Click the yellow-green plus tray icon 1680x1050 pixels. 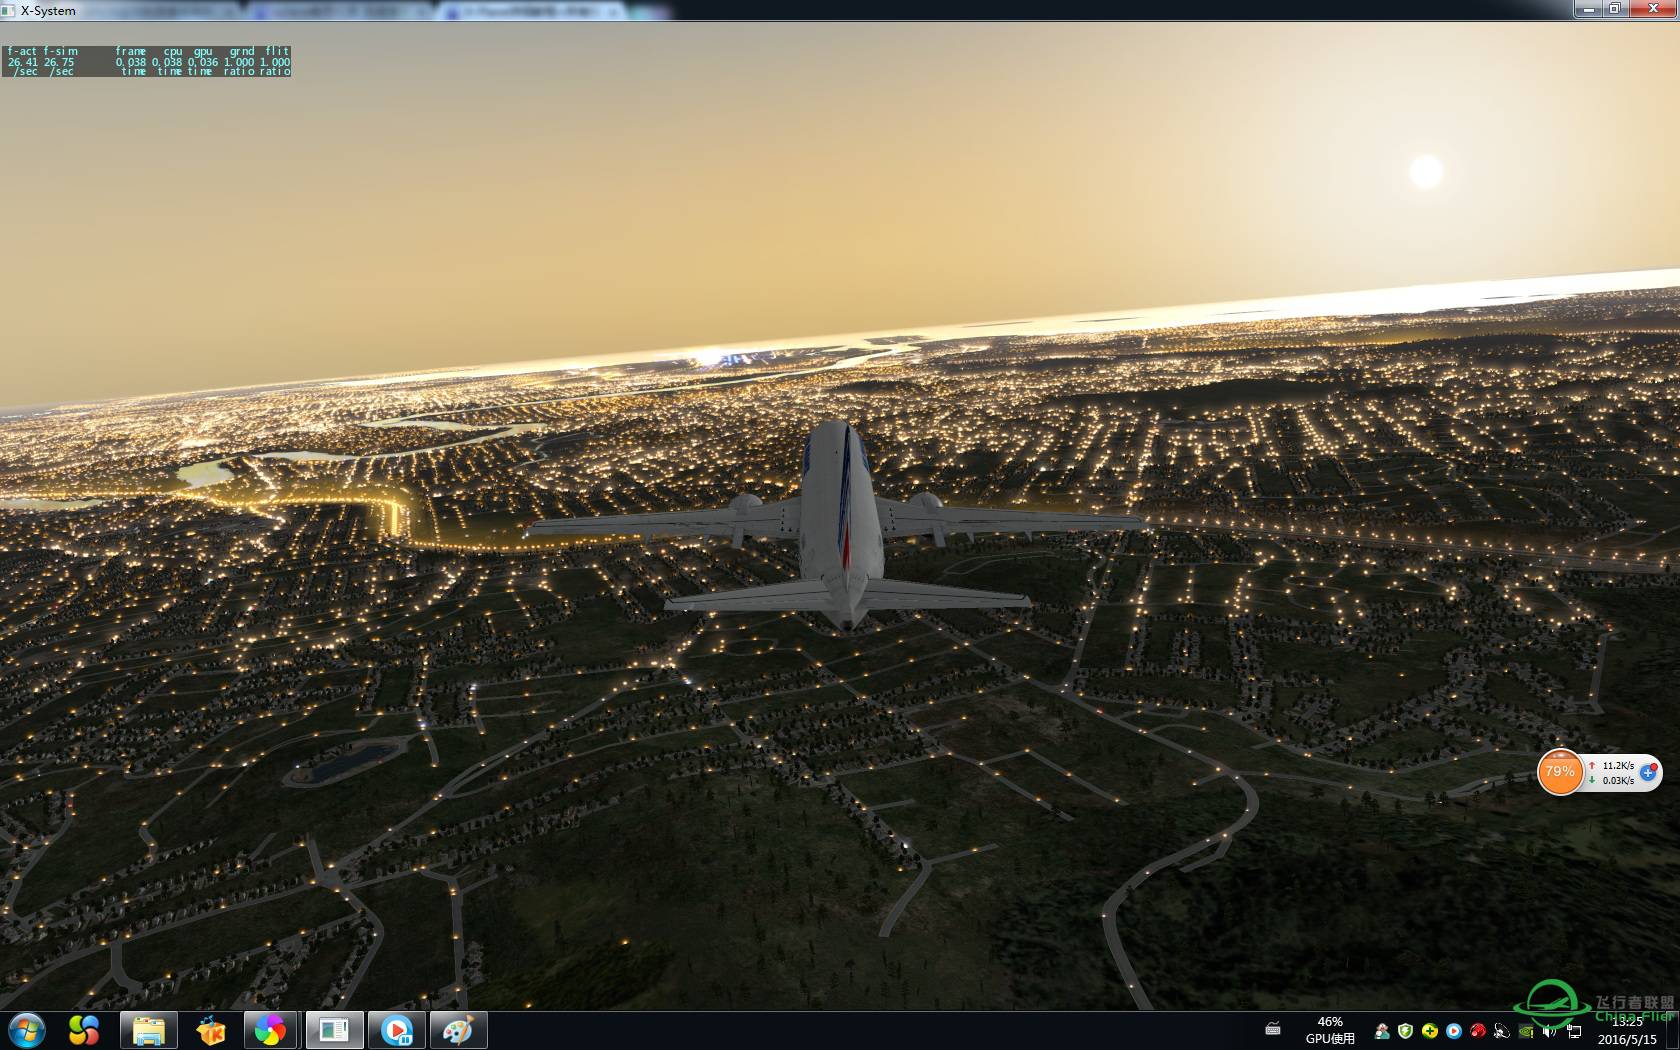tap(1430, 1031)
